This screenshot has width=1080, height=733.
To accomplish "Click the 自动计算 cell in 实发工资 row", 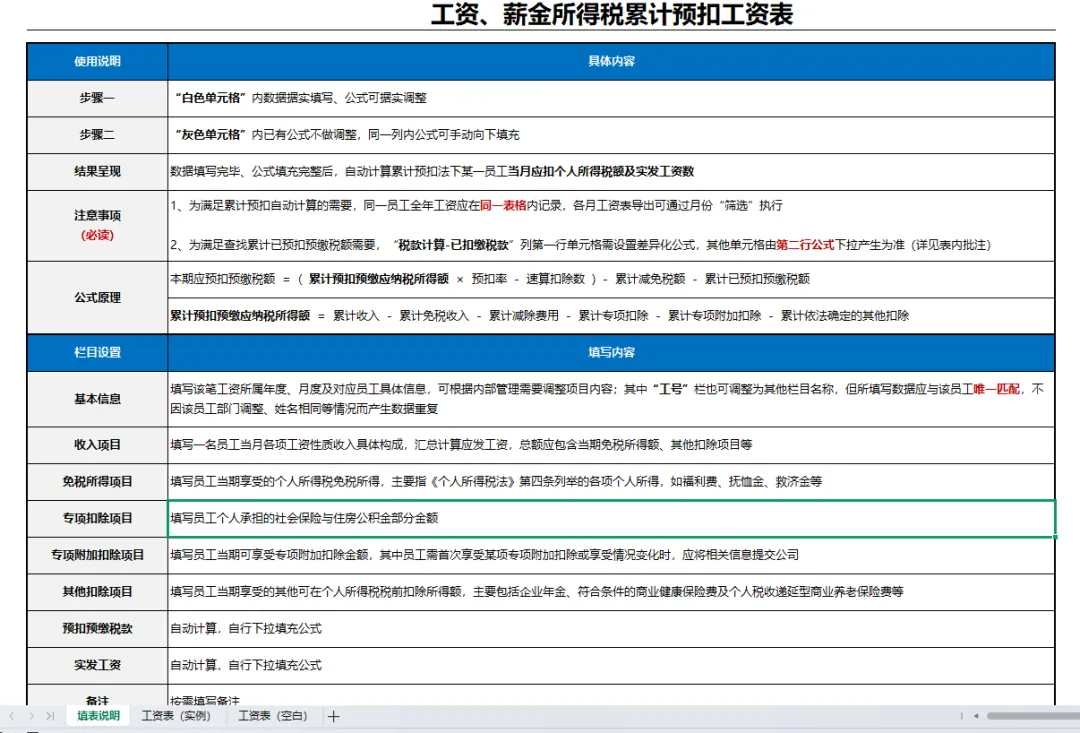I will [x=611, y=665].
